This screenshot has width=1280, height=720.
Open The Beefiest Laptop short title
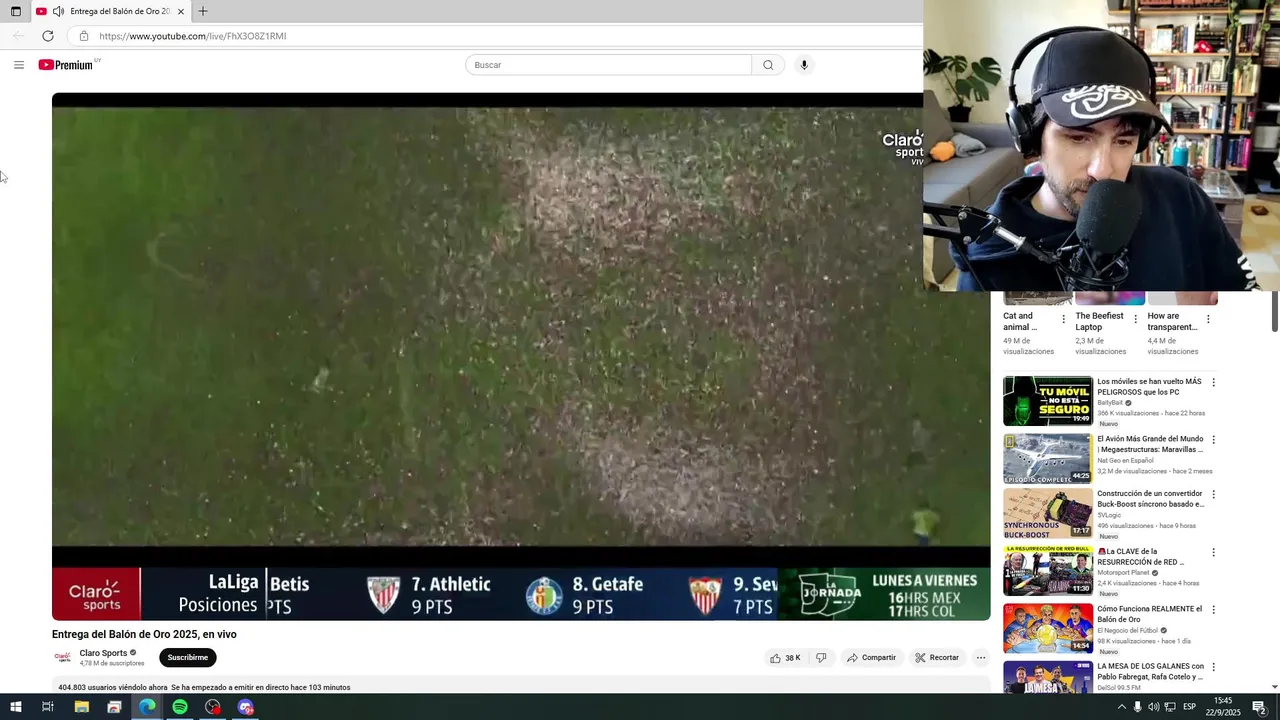(x=1099, y=321)
